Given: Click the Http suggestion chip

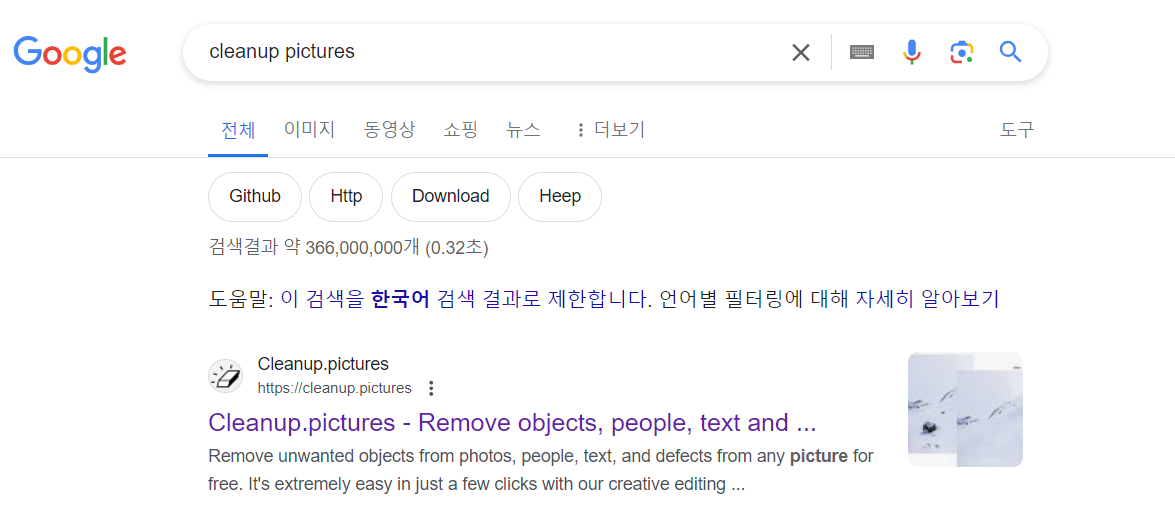Looking at the screenshot, I should pyautogui.click(x=346, y=197).
